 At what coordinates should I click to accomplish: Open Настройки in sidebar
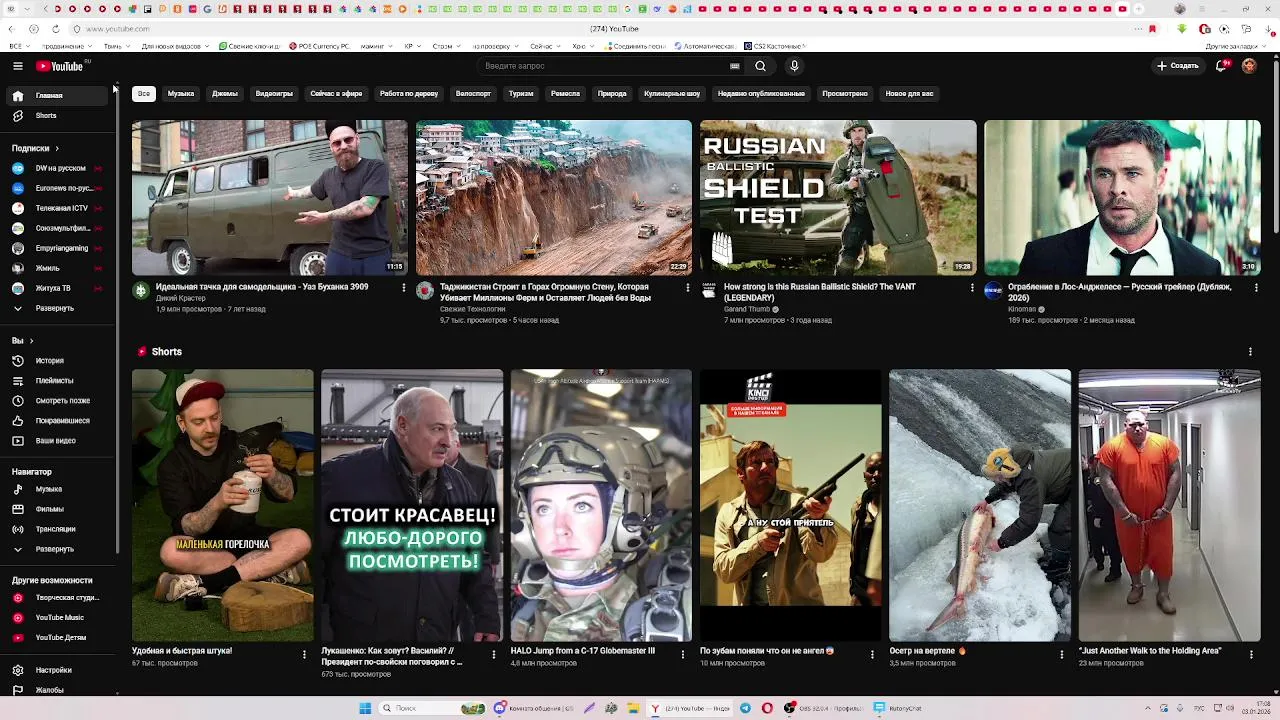pos(58,670)
